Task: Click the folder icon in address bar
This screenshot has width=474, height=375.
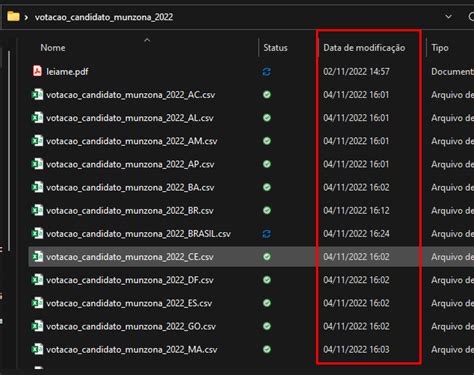Action: pos(13,16)
